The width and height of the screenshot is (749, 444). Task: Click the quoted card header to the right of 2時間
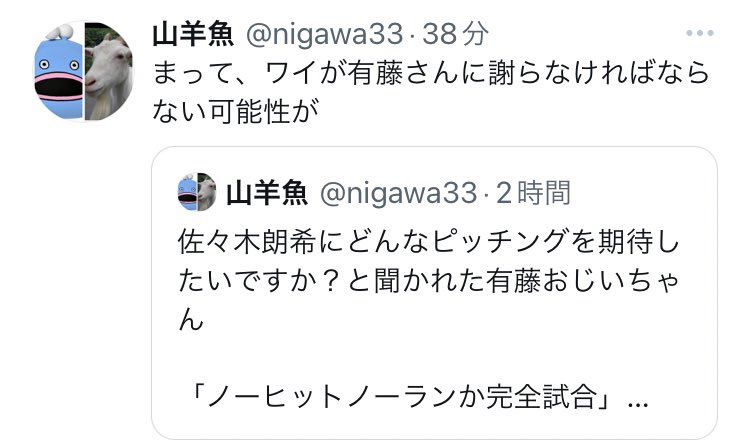[640, 193]
